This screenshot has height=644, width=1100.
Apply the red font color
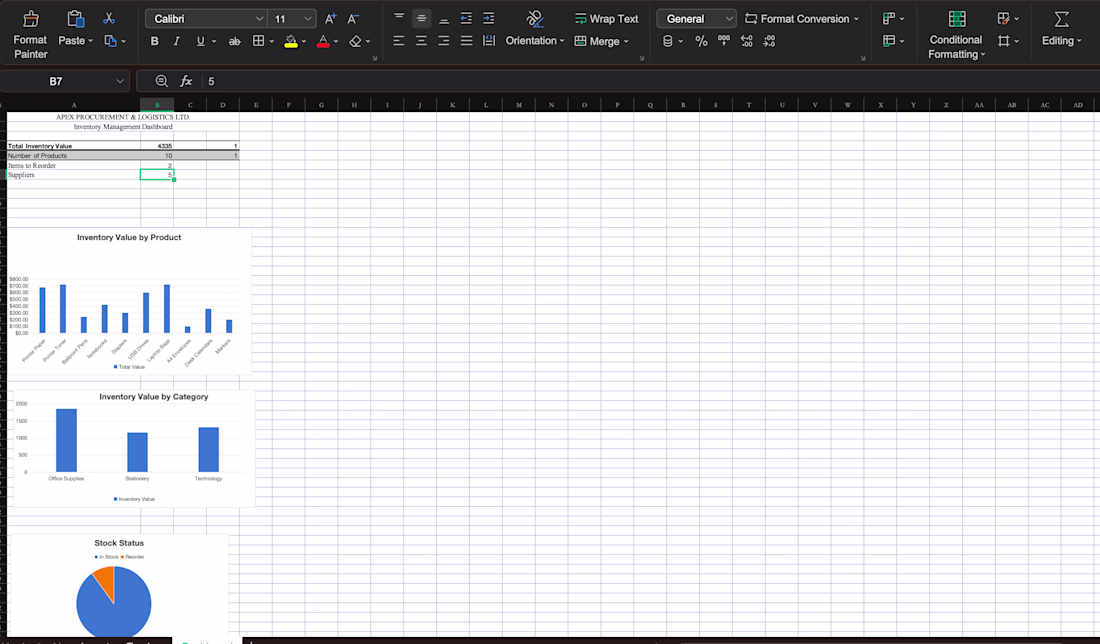coord(323,41)
